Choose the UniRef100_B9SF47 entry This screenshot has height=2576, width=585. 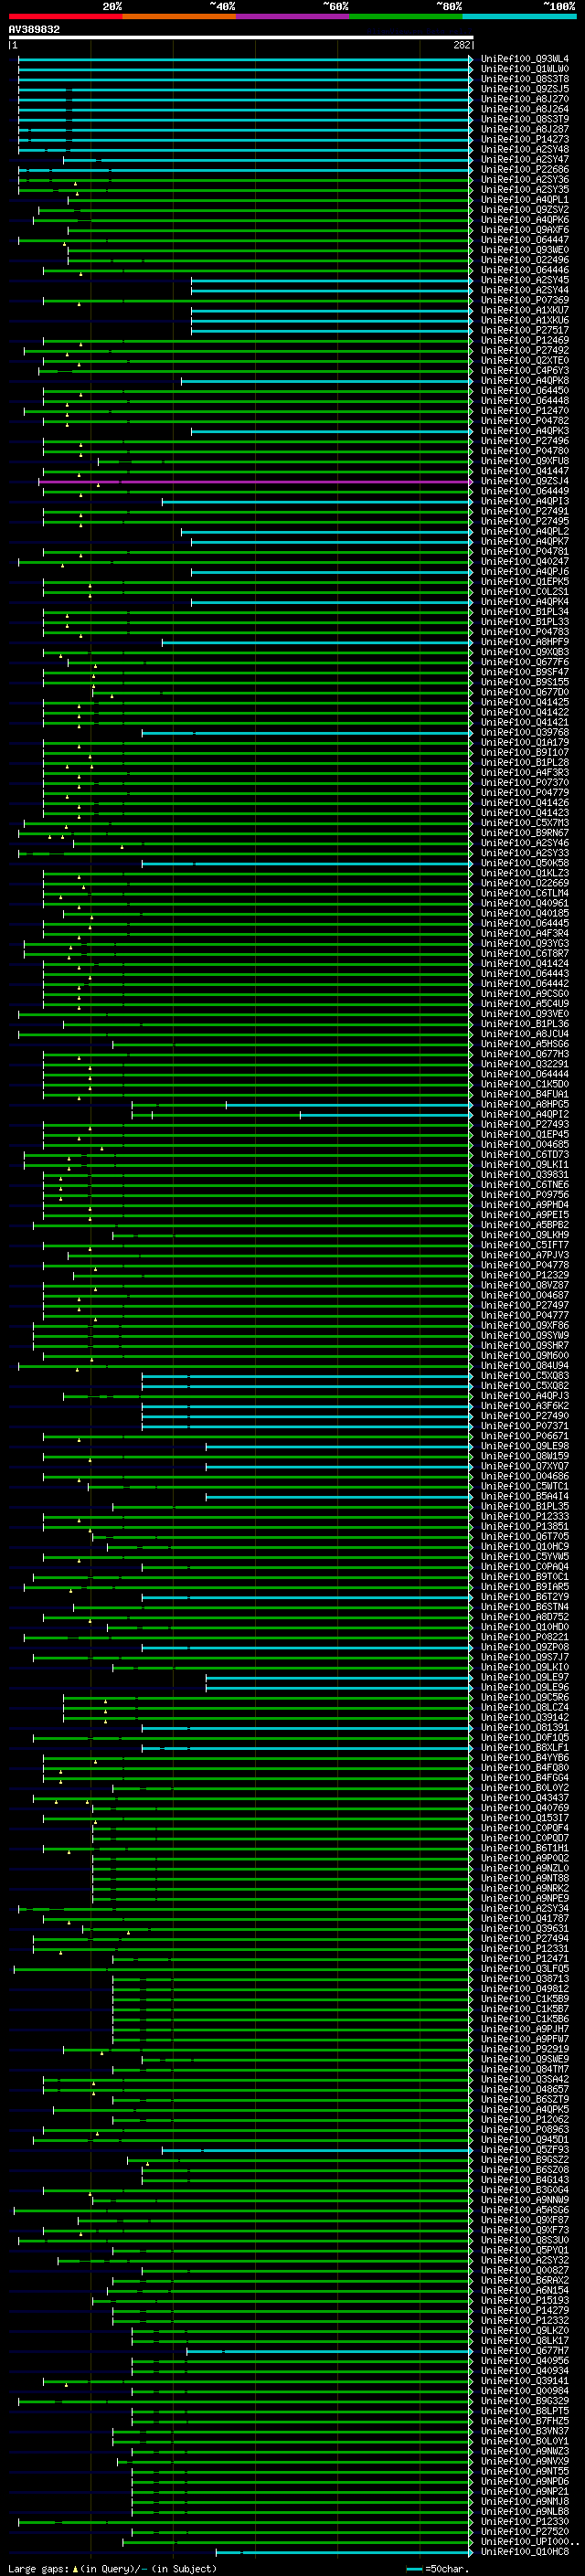pyautogui.click(x=525, y=673)
